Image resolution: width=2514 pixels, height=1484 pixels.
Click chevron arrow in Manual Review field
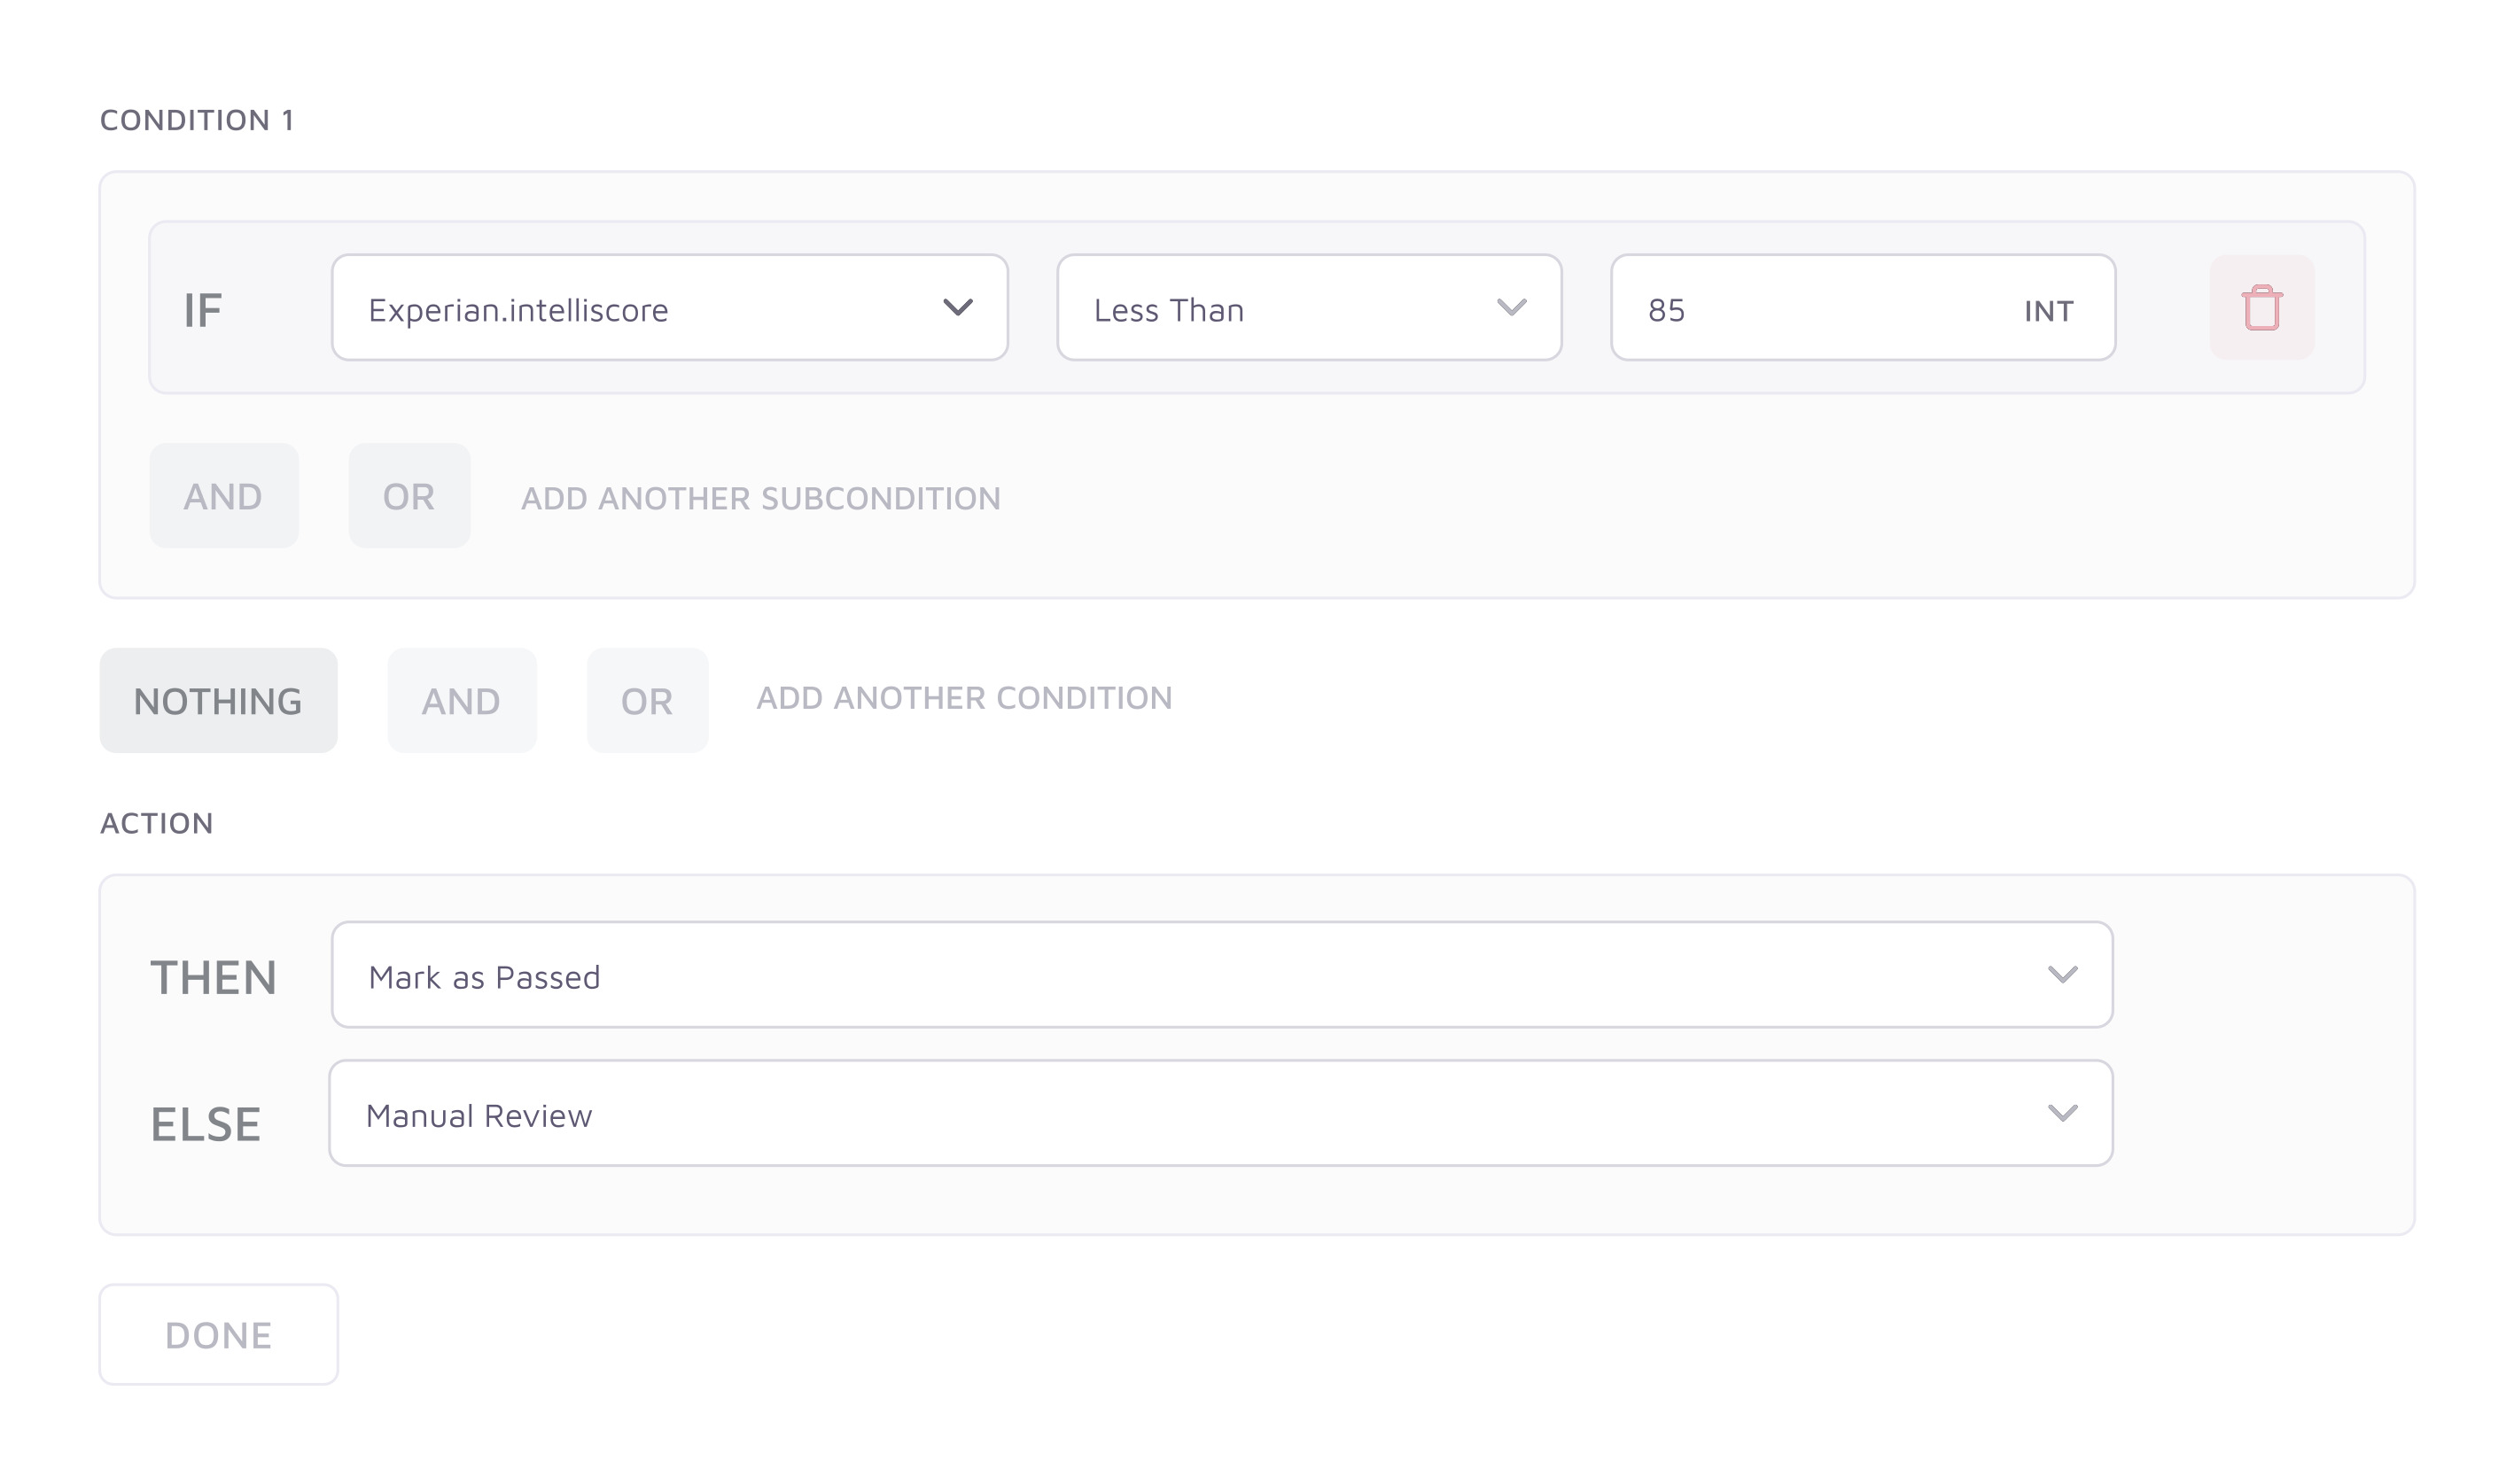(x=2062, y=1113)
